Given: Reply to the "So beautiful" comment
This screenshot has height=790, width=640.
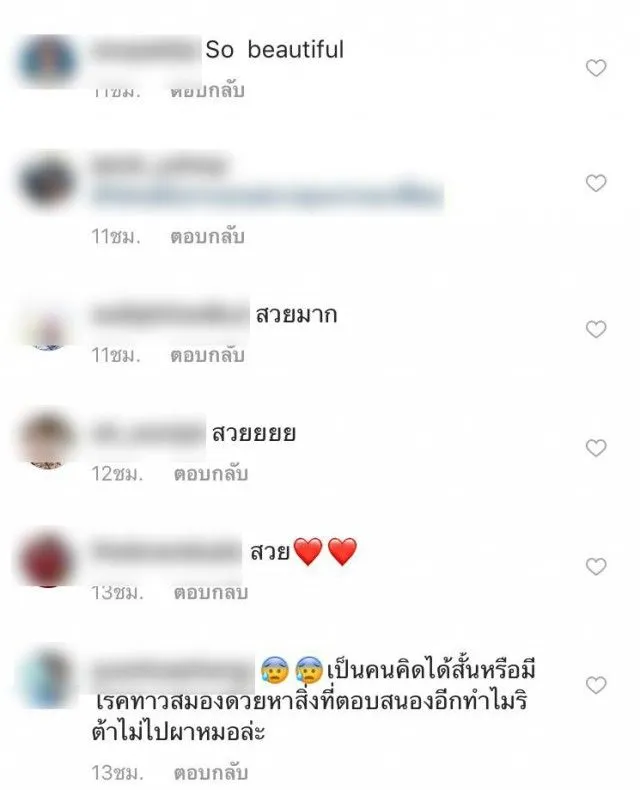Looking at the screenshot, I should [207, 91].
